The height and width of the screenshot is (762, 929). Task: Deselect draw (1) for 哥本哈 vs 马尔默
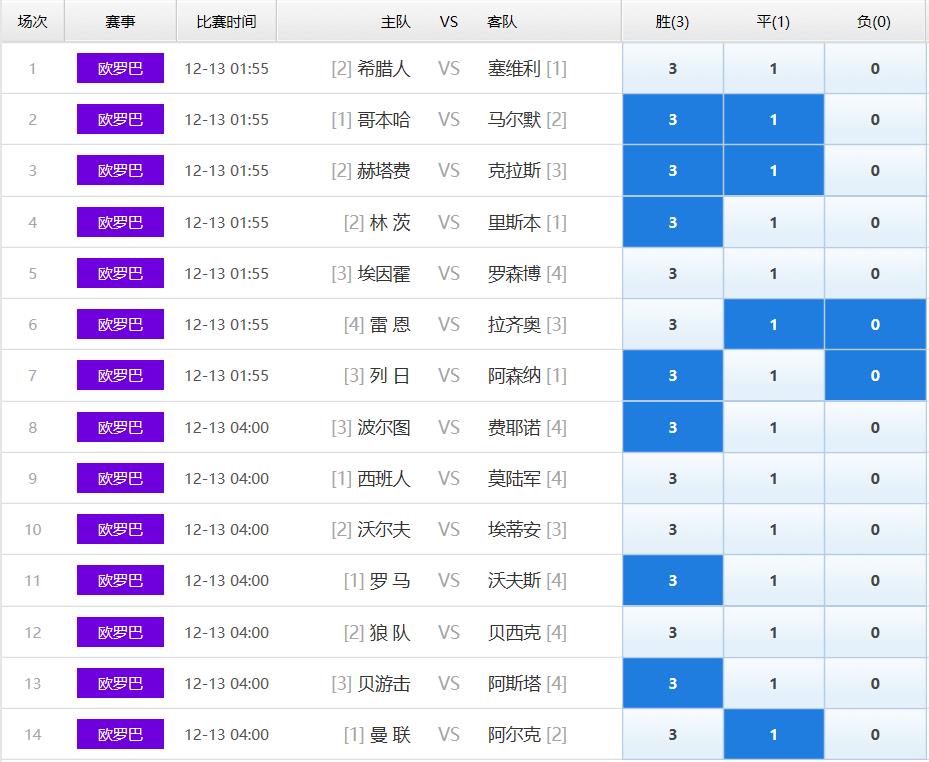pos(773,120)
